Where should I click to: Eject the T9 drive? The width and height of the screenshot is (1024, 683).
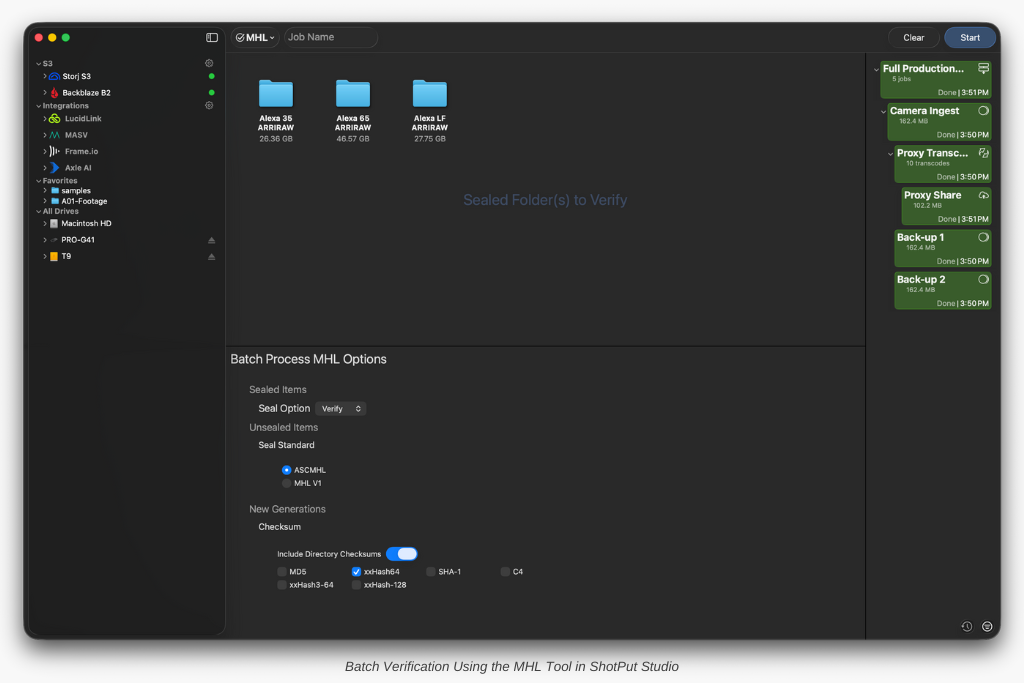pos(211,256)
